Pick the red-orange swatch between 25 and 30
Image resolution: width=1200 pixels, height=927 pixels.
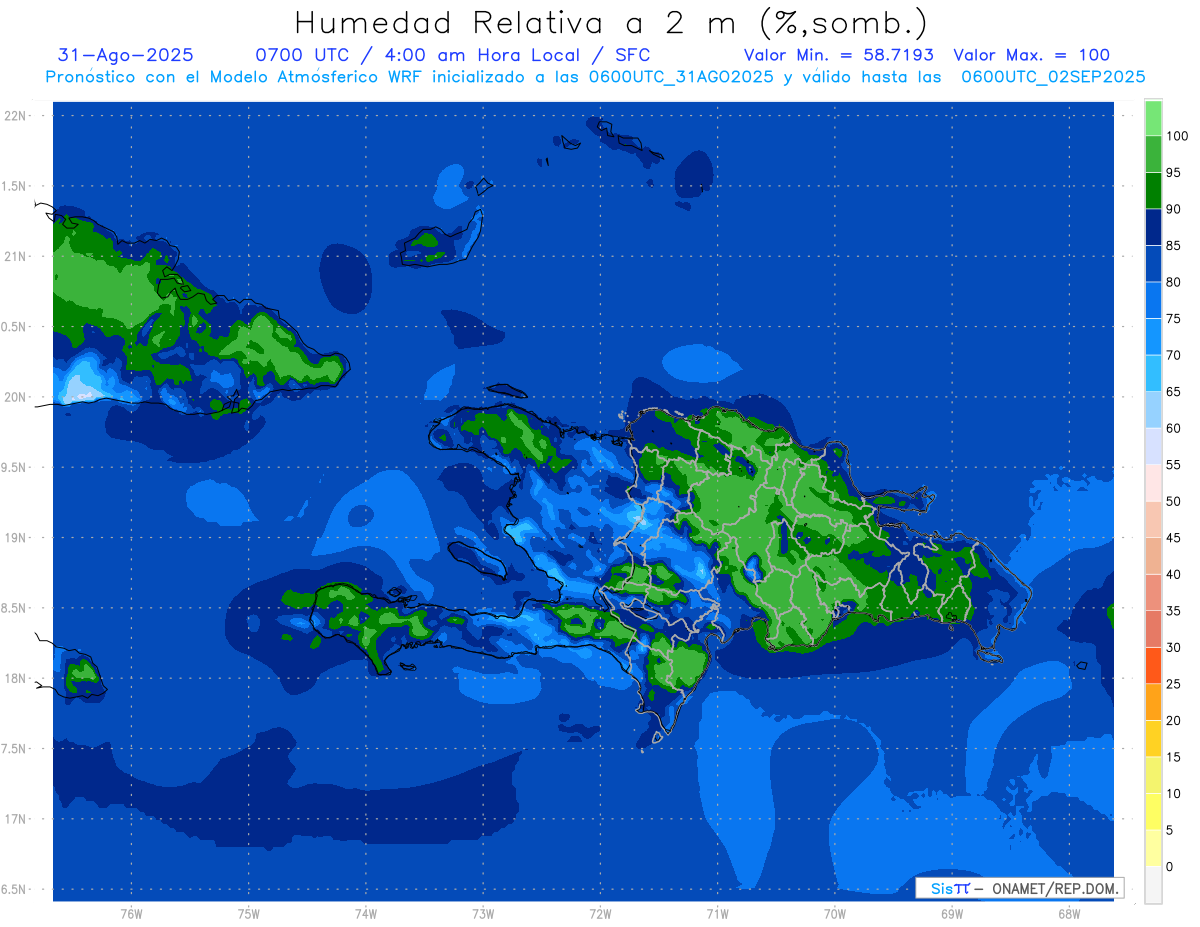1153,665
